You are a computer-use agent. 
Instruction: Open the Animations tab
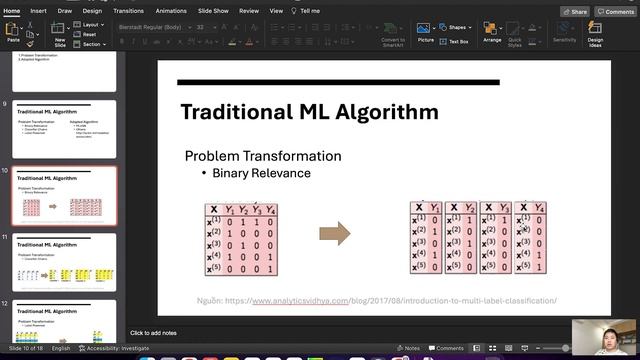coord(171,11)
